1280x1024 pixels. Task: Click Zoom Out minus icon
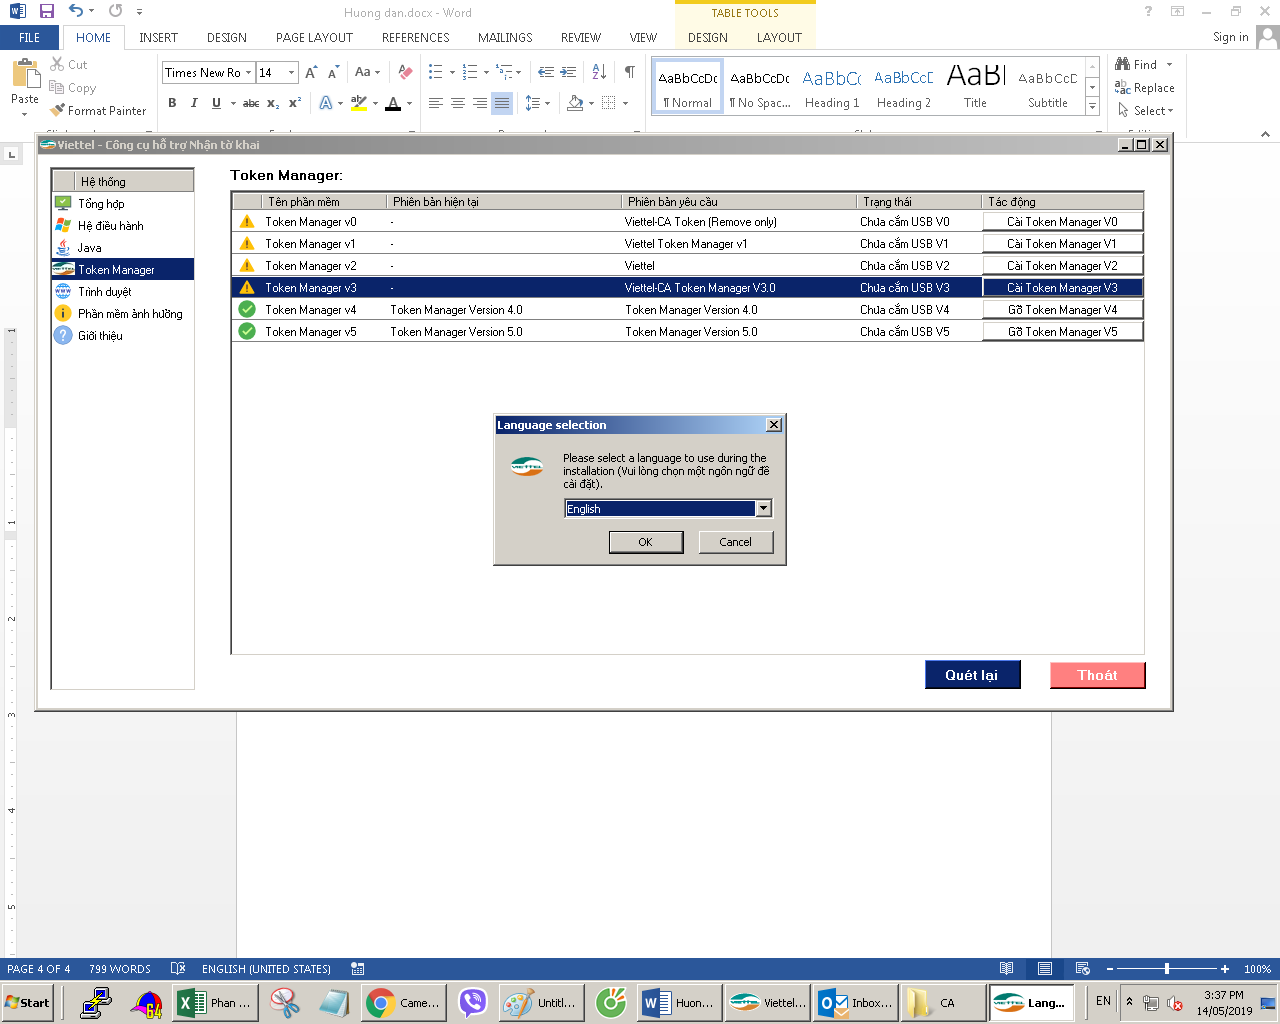coord(1110,969)
